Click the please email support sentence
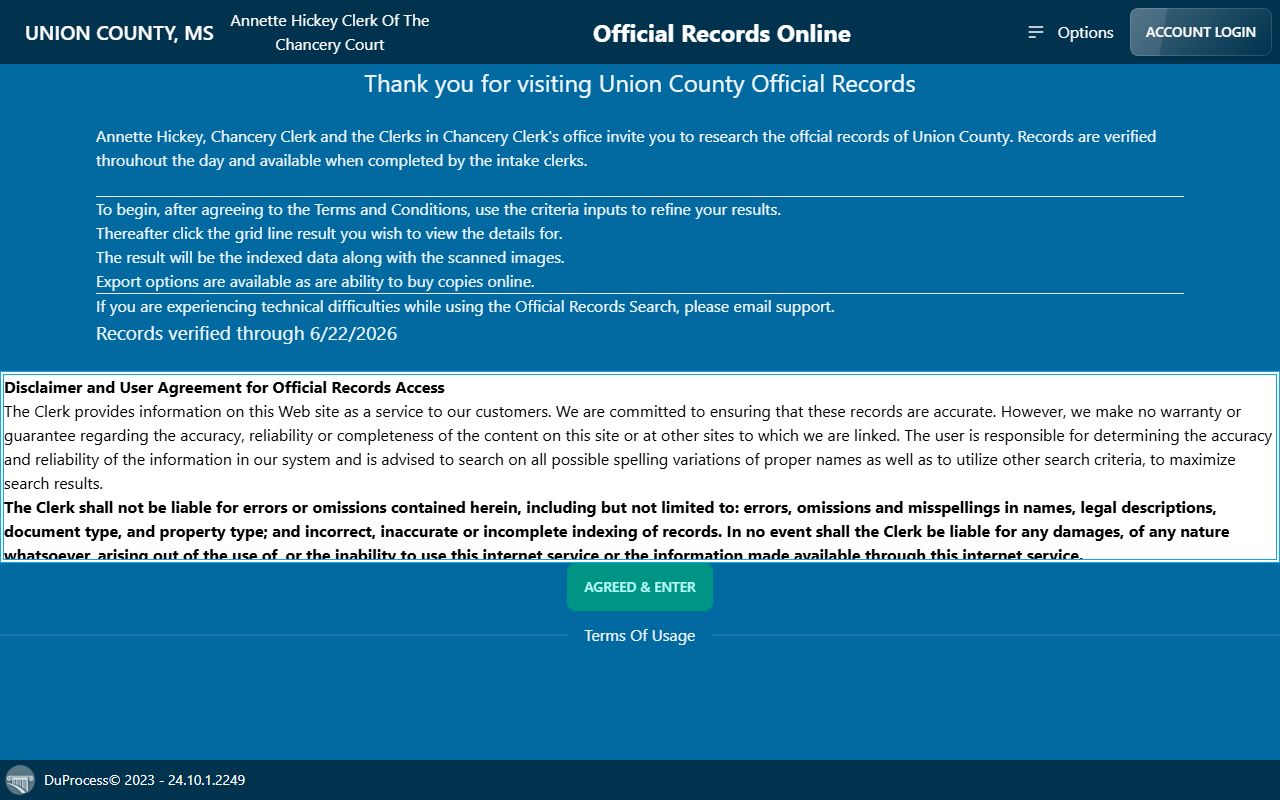The height and width of the screenshot is (800, 1280). [465, 306]
